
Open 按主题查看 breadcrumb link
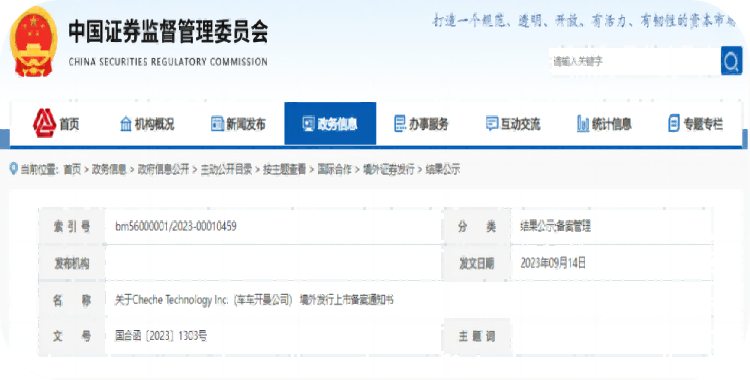point(285,169)
